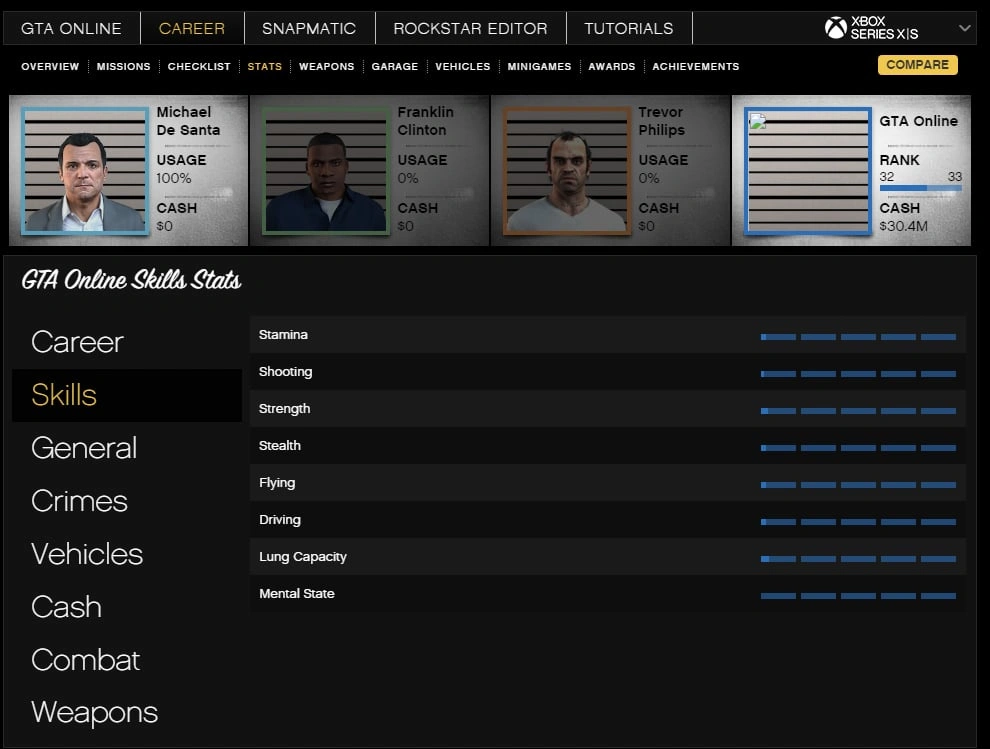Go to the GTA ONLINE section

point(70,28)
